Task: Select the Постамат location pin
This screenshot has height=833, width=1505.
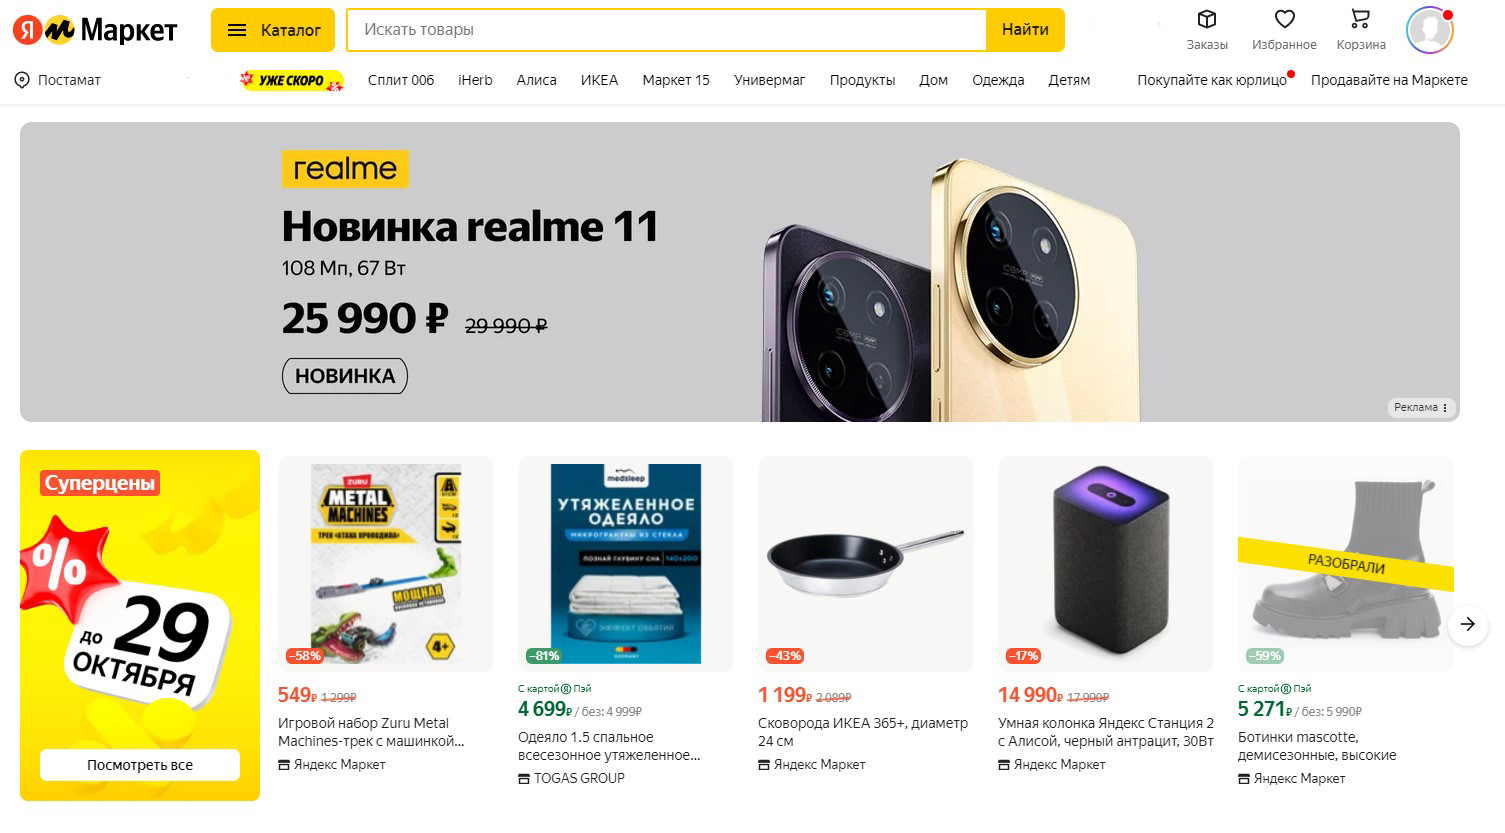Action: pyautogui.click(x=22, y=80)
